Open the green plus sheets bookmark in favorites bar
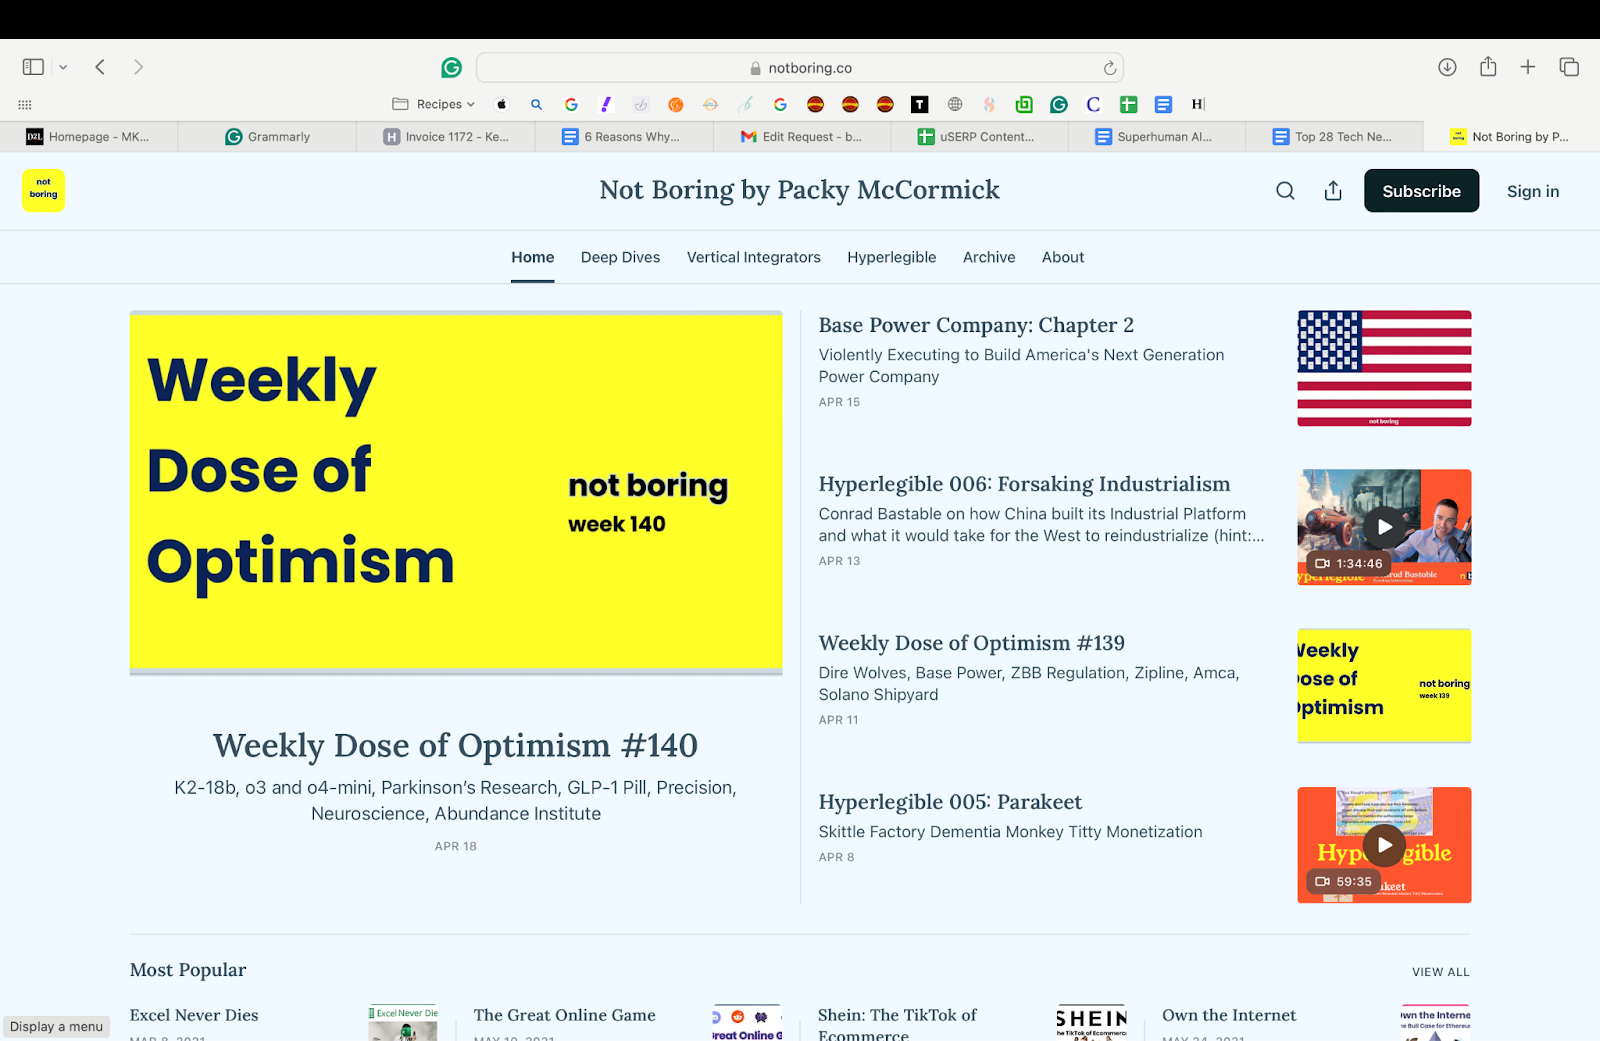 click(1129, 104)
